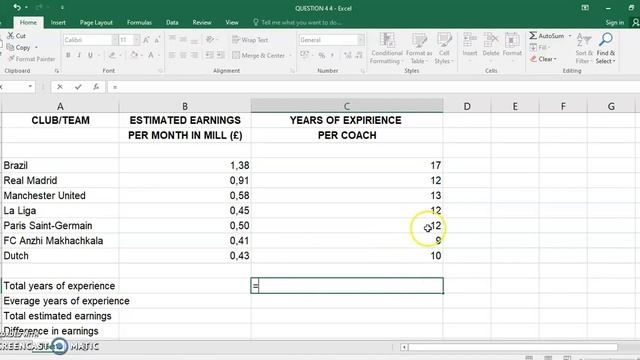The height and width of the screenshot is (360, 640).
Task: Open the font size dropdown
Action: click(136, 40)
